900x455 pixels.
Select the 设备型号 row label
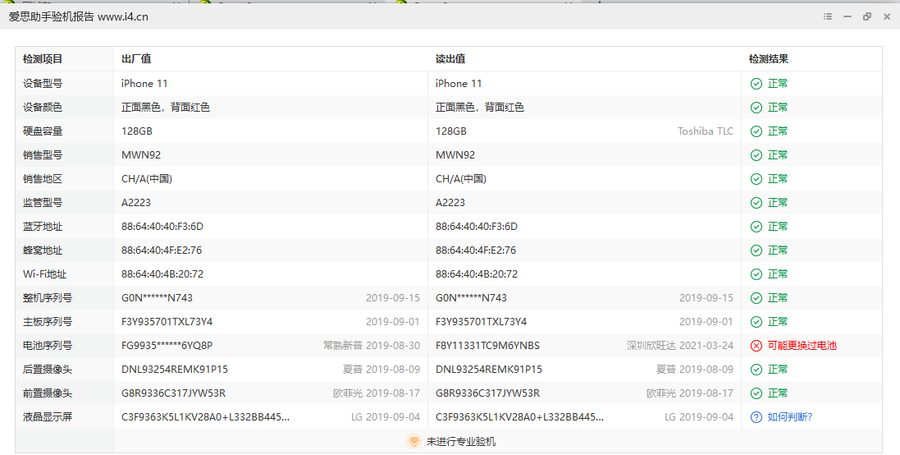click(42, 84)
